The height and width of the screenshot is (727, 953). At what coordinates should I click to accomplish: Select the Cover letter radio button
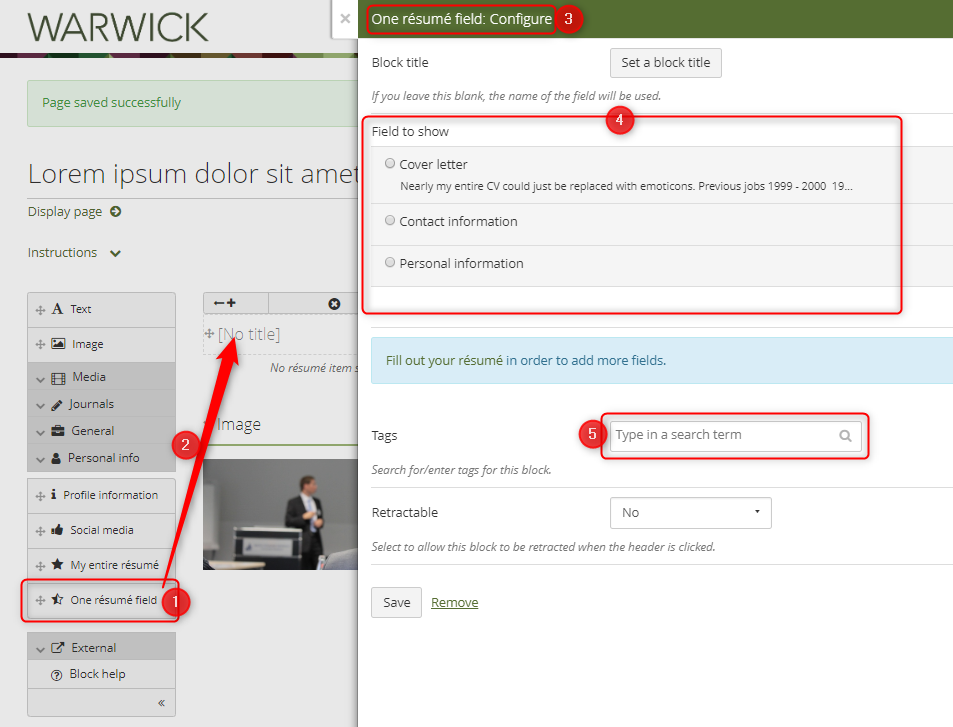(x=390, y=164)
